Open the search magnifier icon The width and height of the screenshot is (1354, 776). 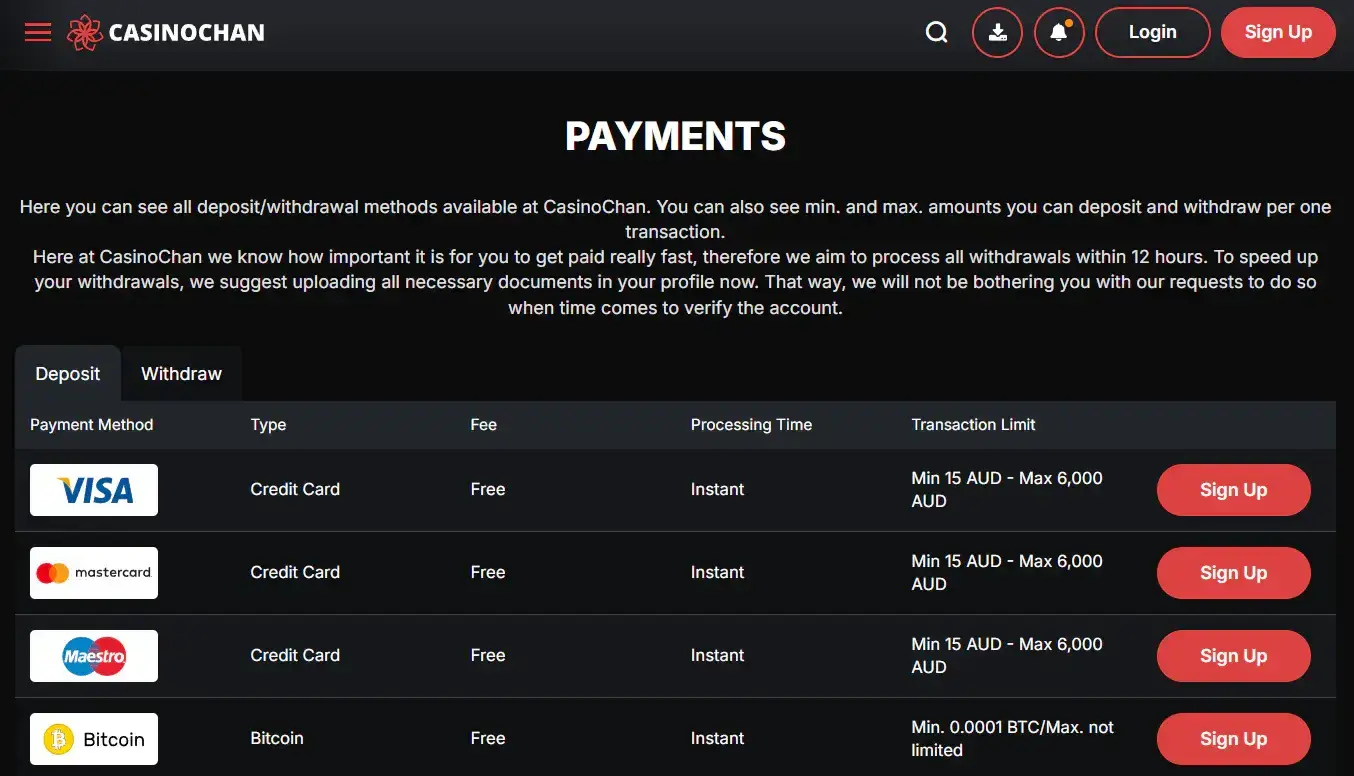coord(937,33)
